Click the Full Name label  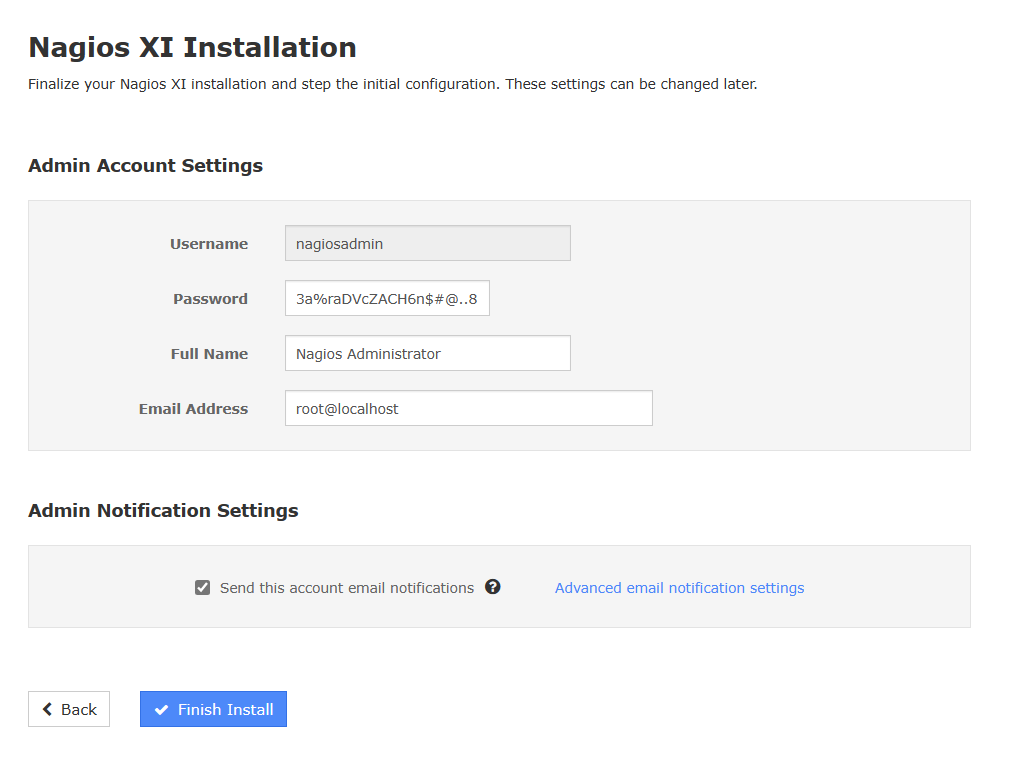(x=209, y=354)
